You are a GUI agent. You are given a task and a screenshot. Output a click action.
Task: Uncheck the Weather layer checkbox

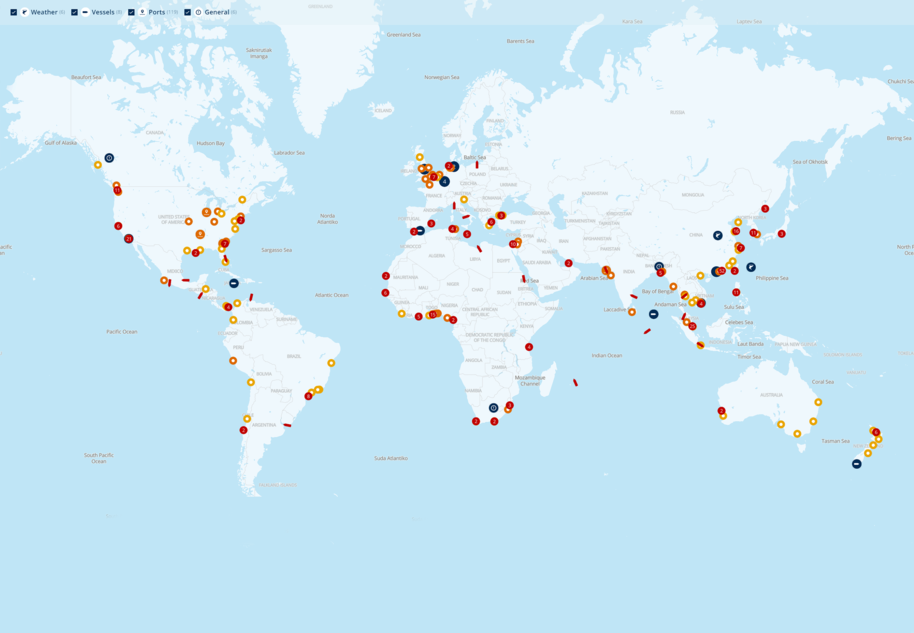click(x=13, y=13)
